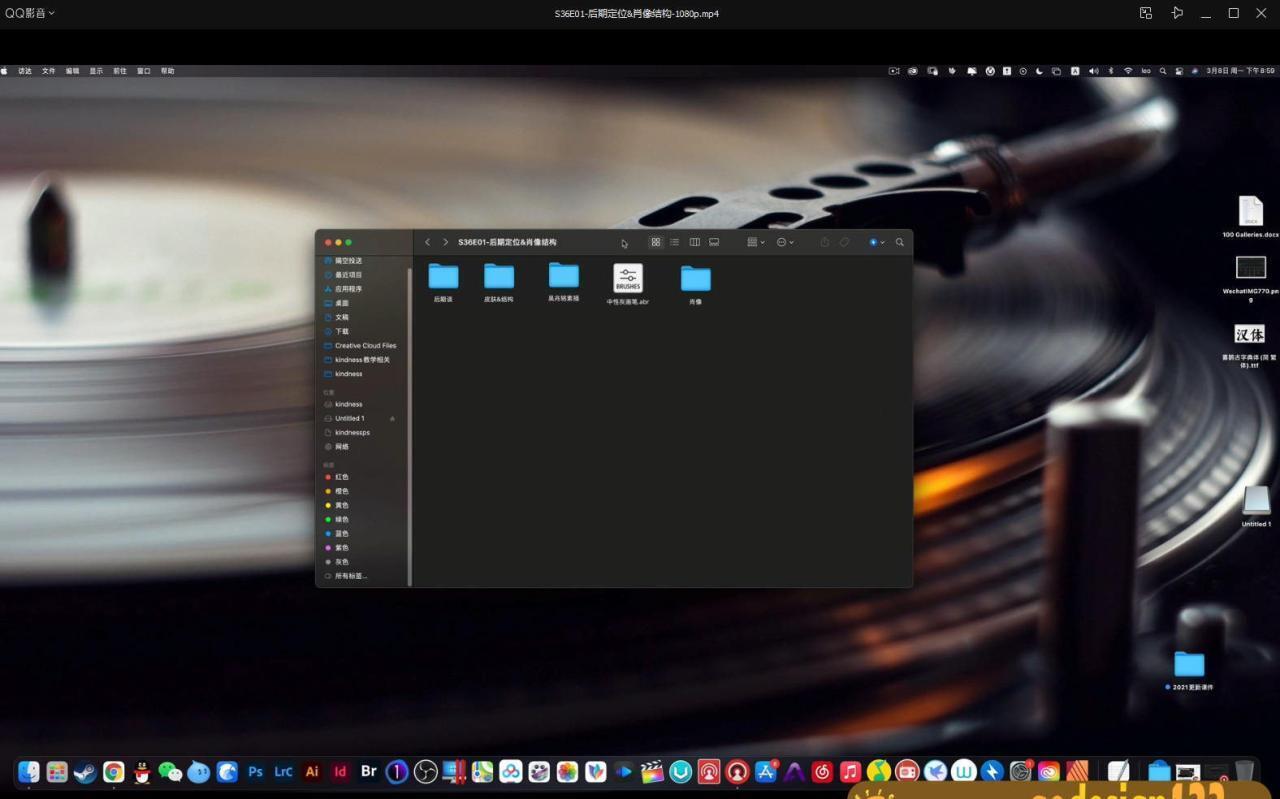1280x799 pixels.
Task: Eject the Untitled 1 volume in sidebar
Action: coord(392,418)
